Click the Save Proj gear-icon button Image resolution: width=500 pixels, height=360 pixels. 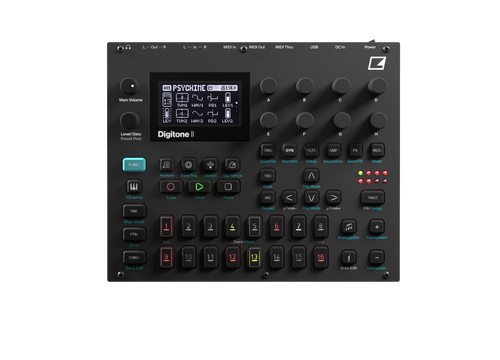(188, 164)
